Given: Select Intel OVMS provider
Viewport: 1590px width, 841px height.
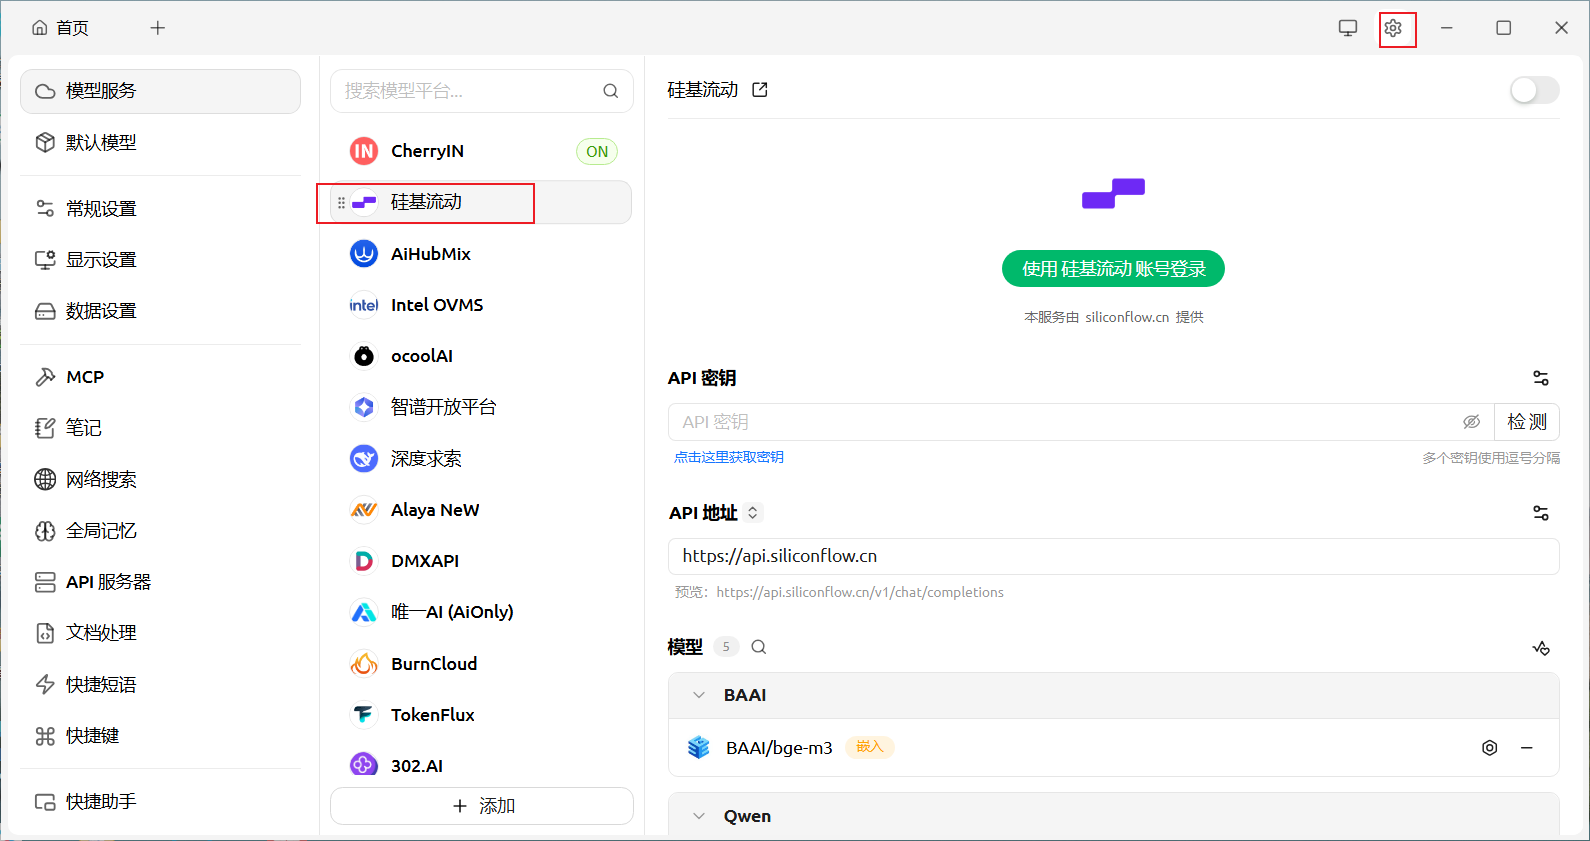Looking at the screenshot, I should tap(481, 305).
